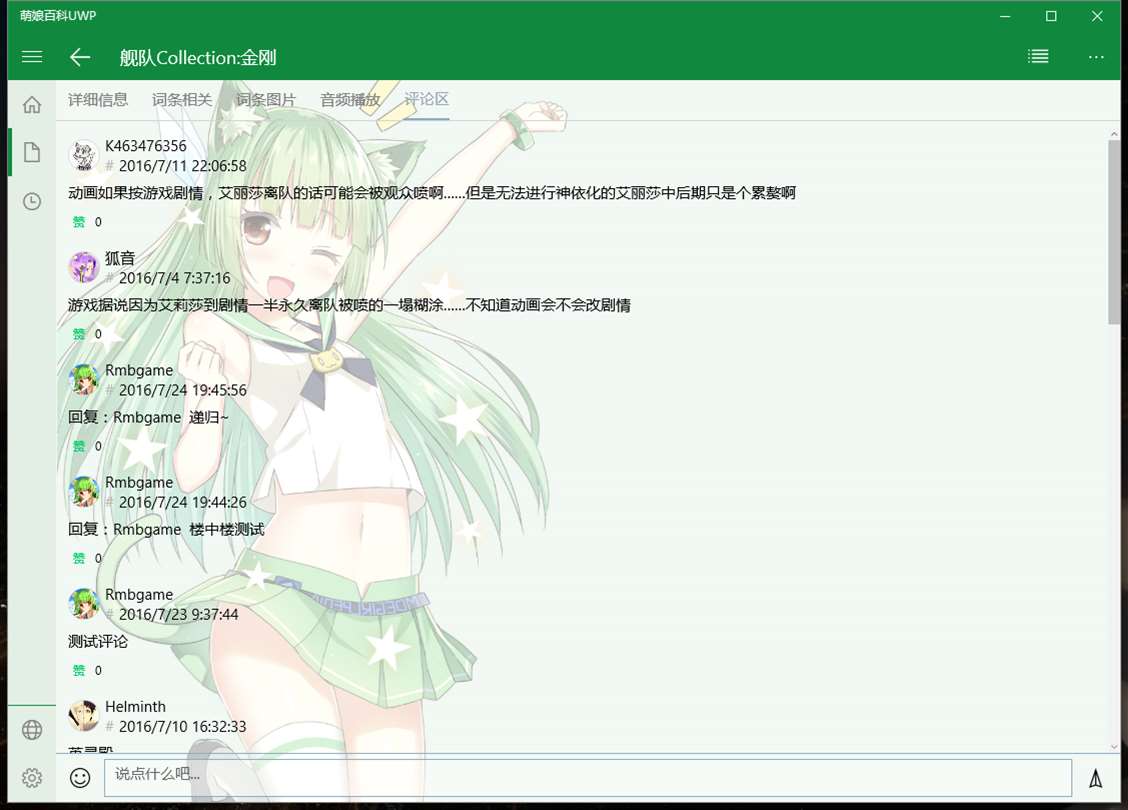Like 狐音's comment

click(x=78, y=334)
